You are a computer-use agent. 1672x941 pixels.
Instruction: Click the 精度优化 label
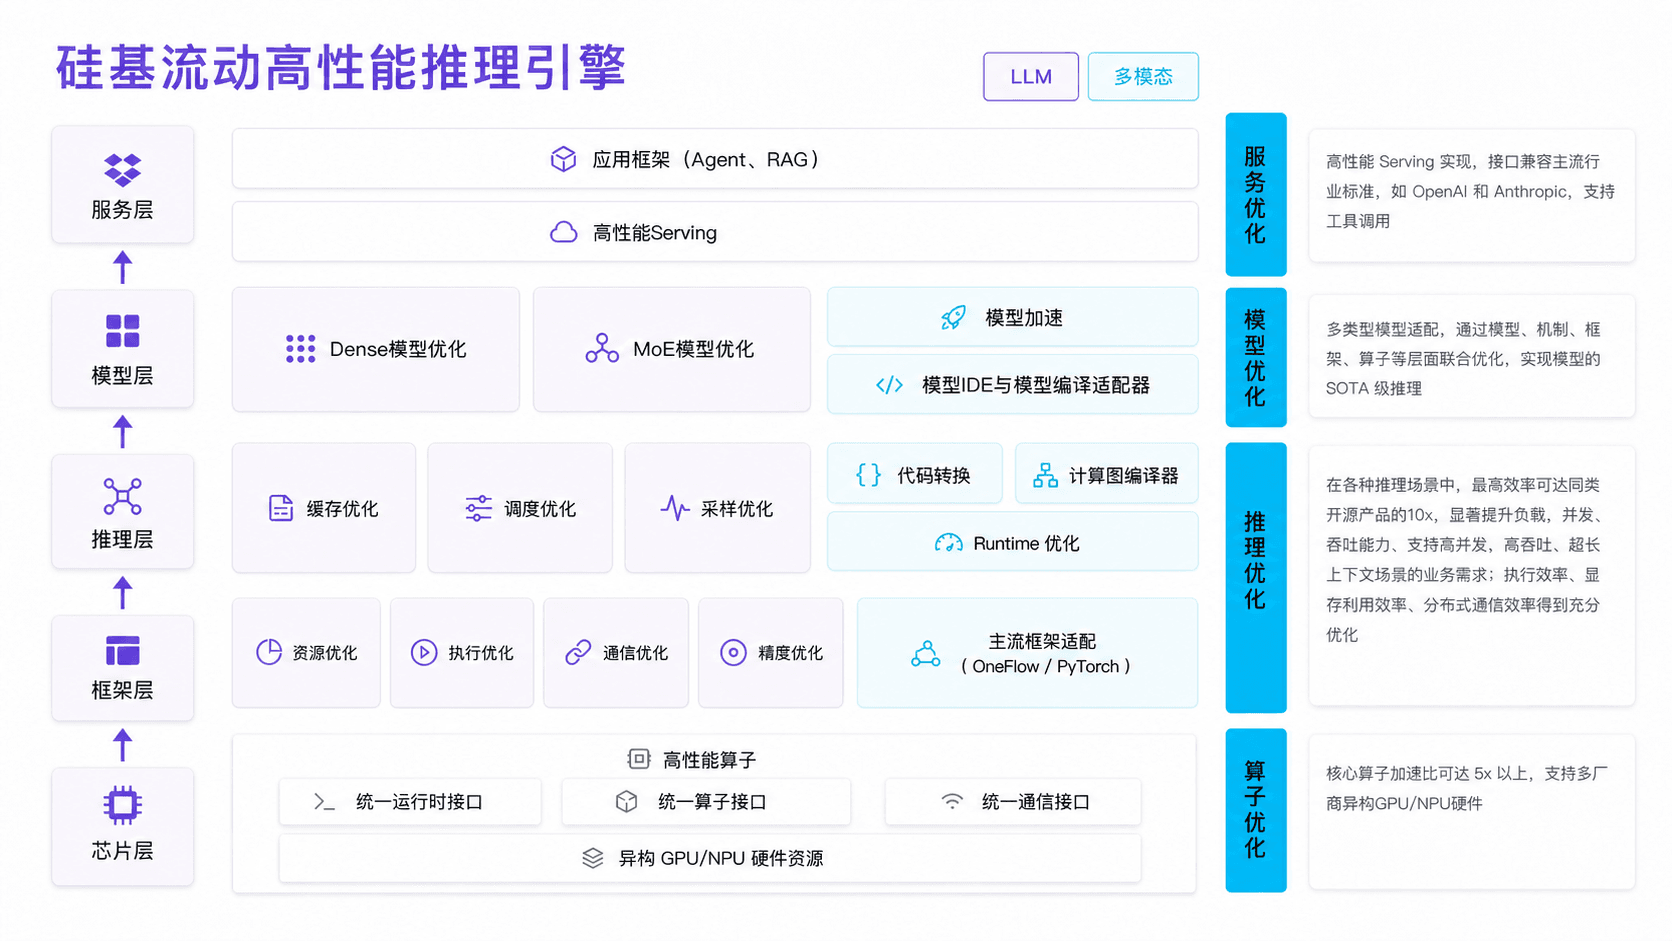coord(790,653)
